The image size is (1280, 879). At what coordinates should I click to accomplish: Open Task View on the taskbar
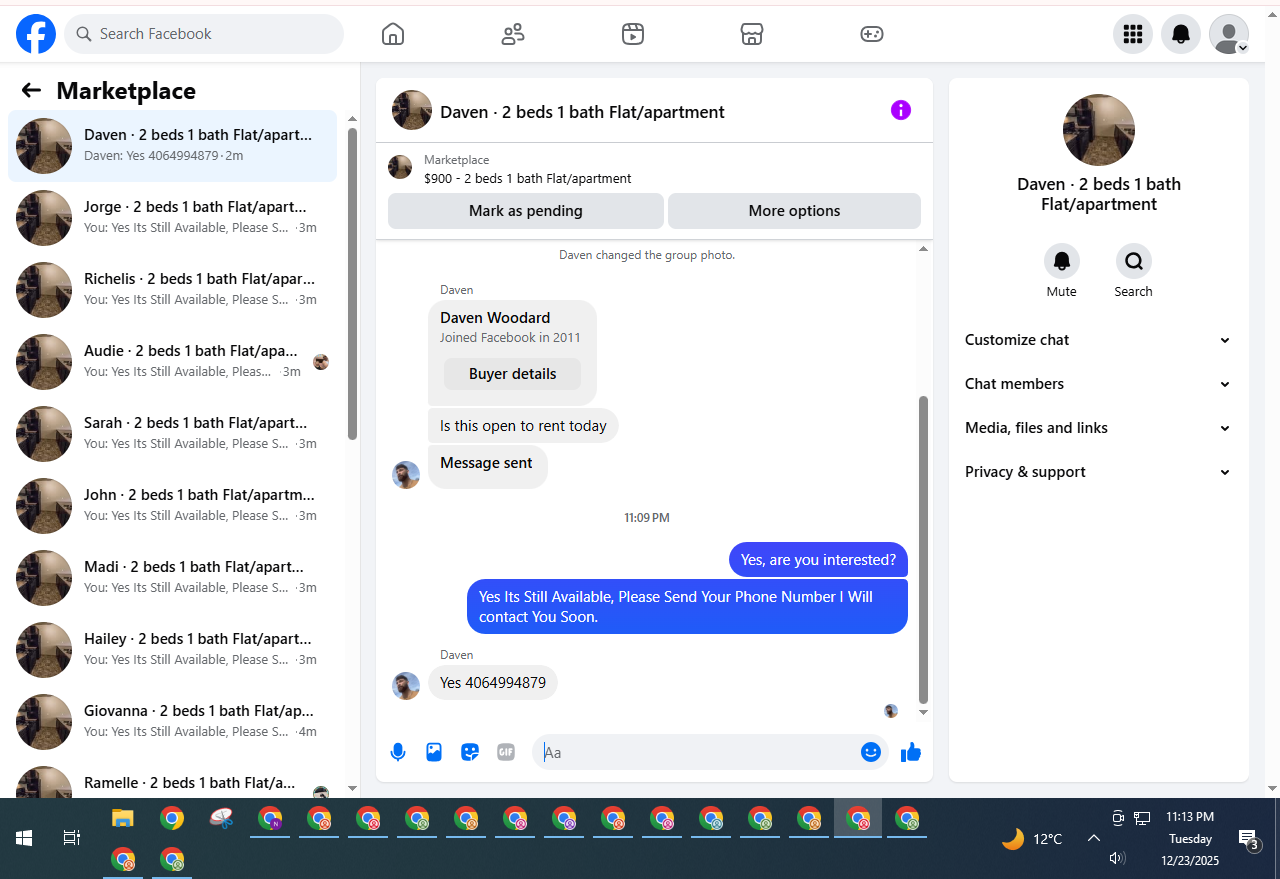[72, 838]
